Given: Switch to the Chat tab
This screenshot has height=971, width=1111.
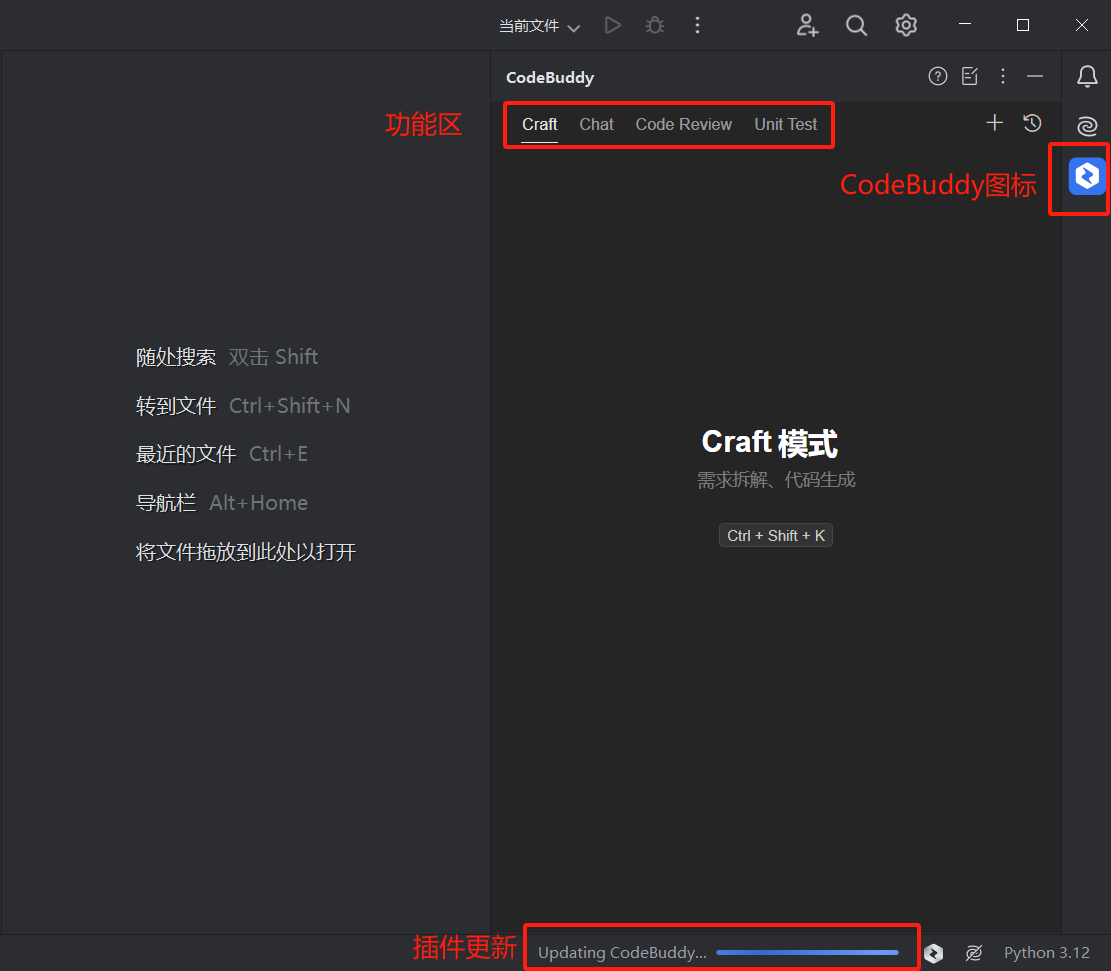Looking at the screenshot, I should (x=596, y=125).
